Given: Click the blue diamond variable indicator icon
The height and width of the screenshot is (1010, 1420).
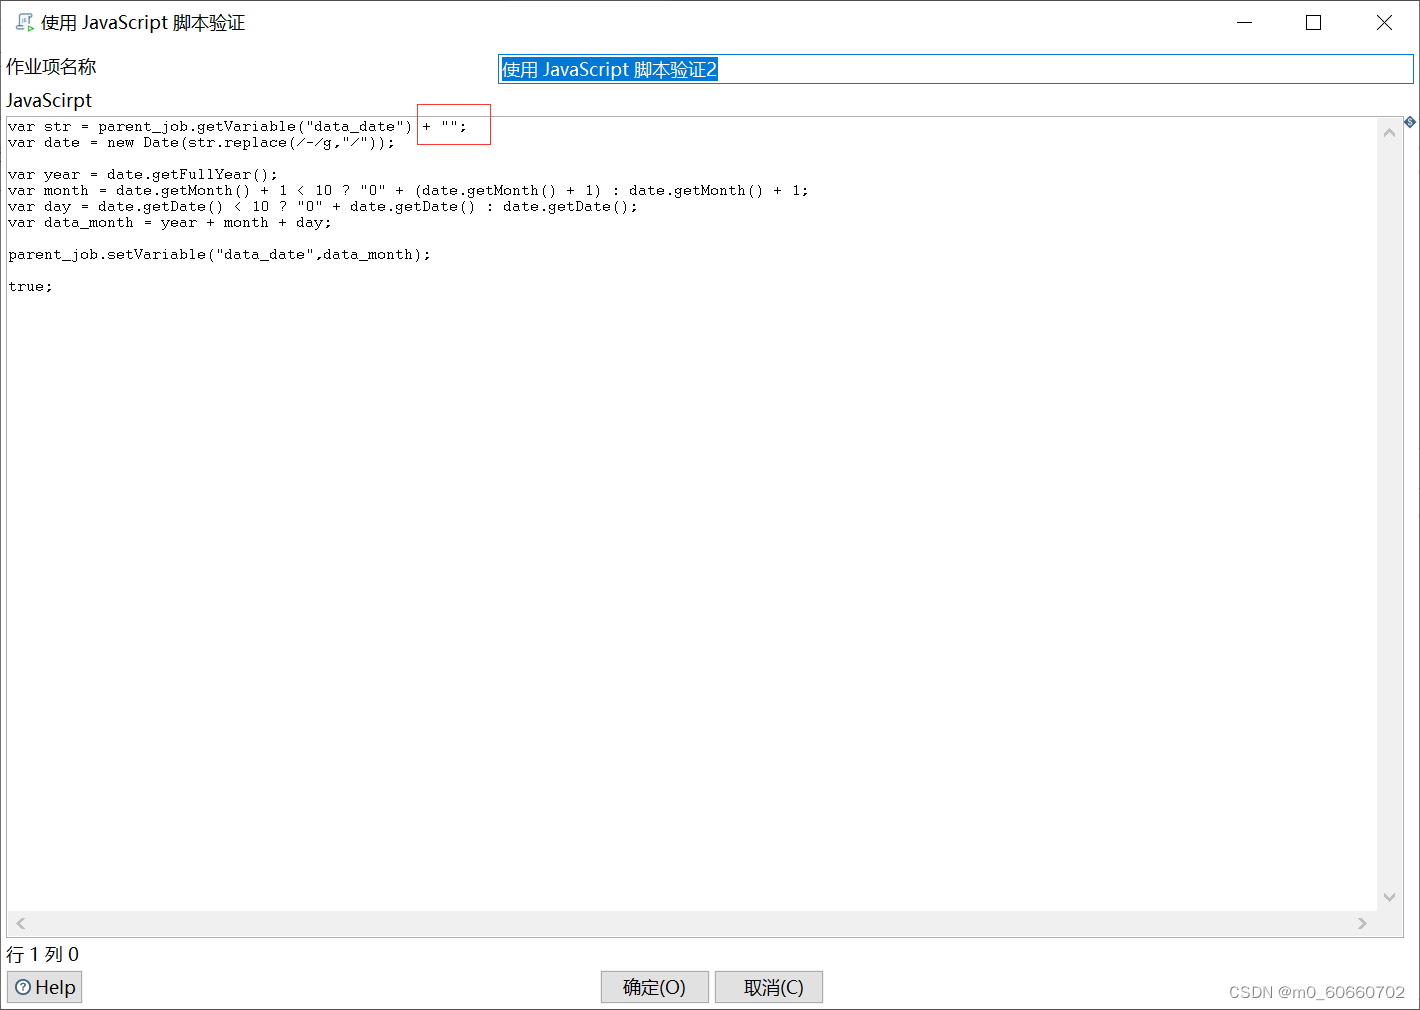Looking at the screenshot, I should click(1410, 122).
